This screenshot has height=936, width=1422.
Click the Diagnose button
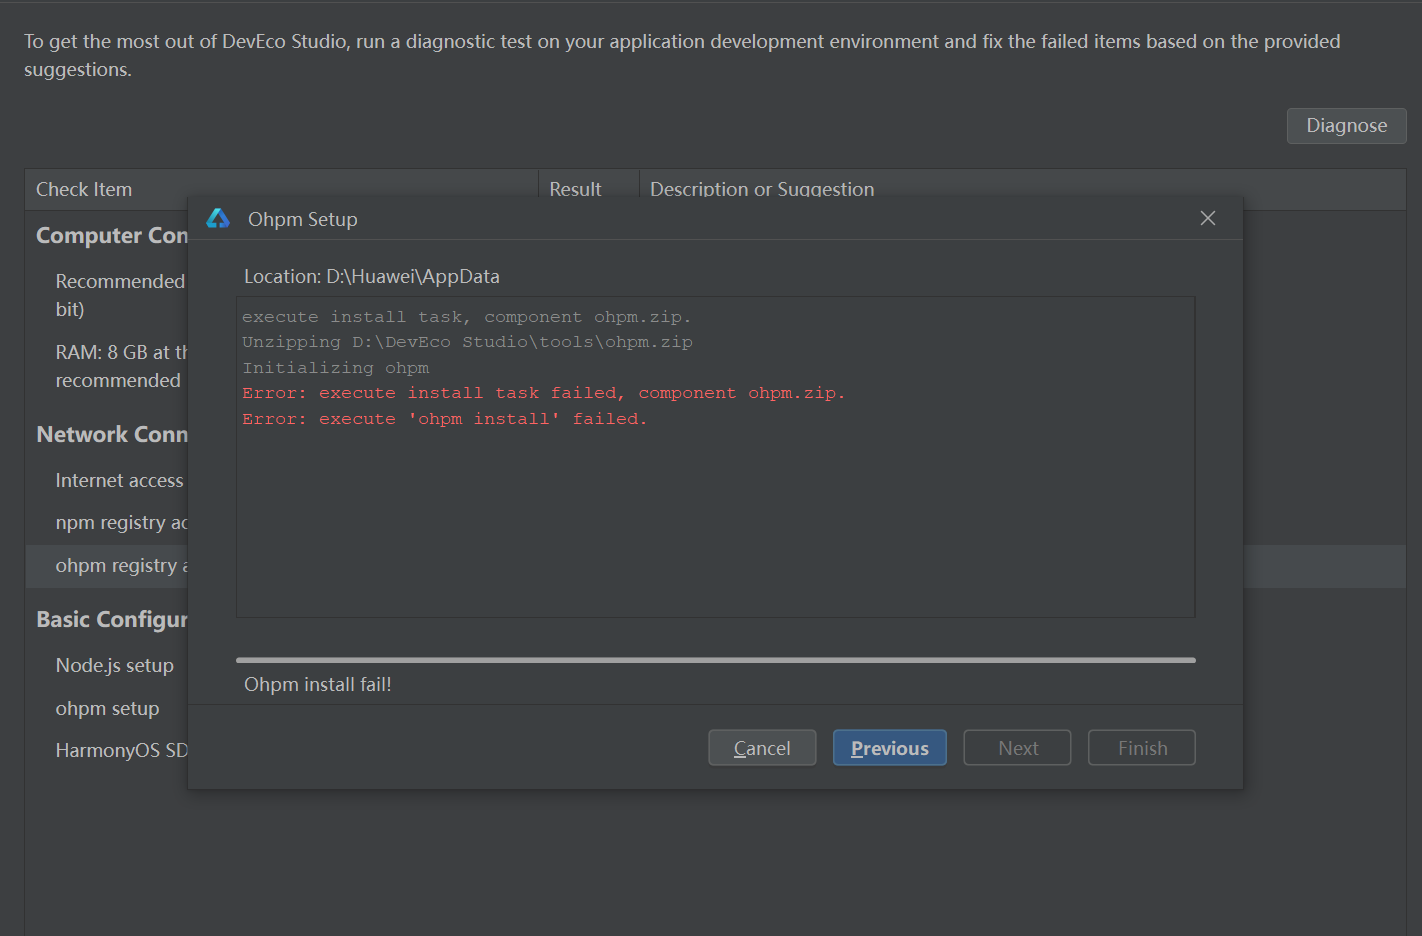click(1345, 126)
